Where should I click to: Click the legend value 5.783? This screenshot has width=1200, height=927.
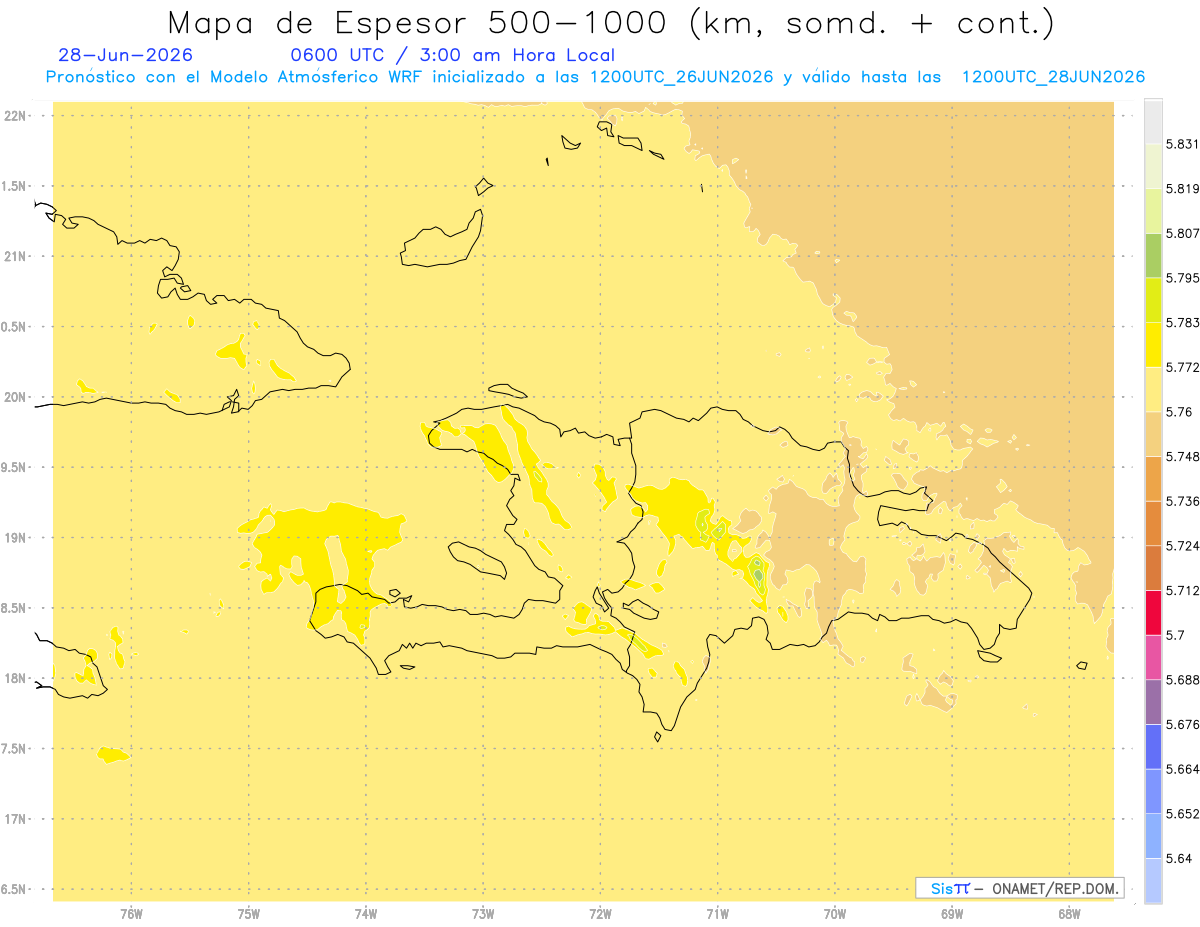click(1183, 323)
